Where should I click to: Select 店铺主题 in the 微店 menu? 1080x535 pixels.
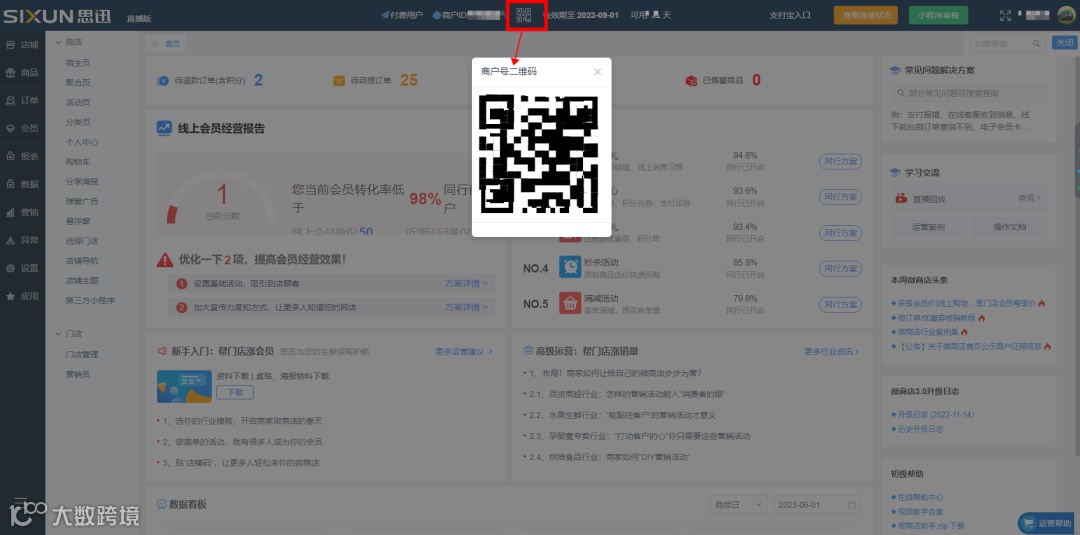click(82, 281)
